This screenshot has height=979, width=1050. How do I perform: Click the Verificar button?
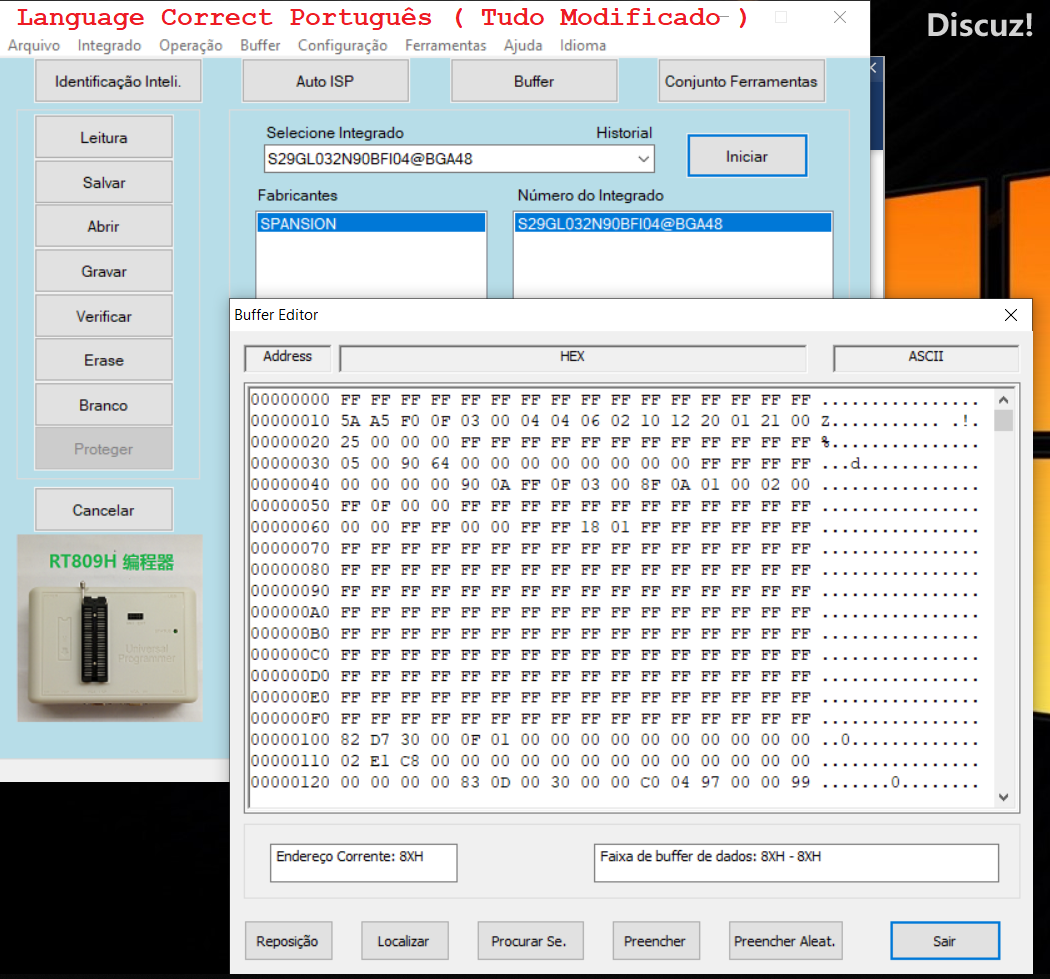tap(104, 316)
